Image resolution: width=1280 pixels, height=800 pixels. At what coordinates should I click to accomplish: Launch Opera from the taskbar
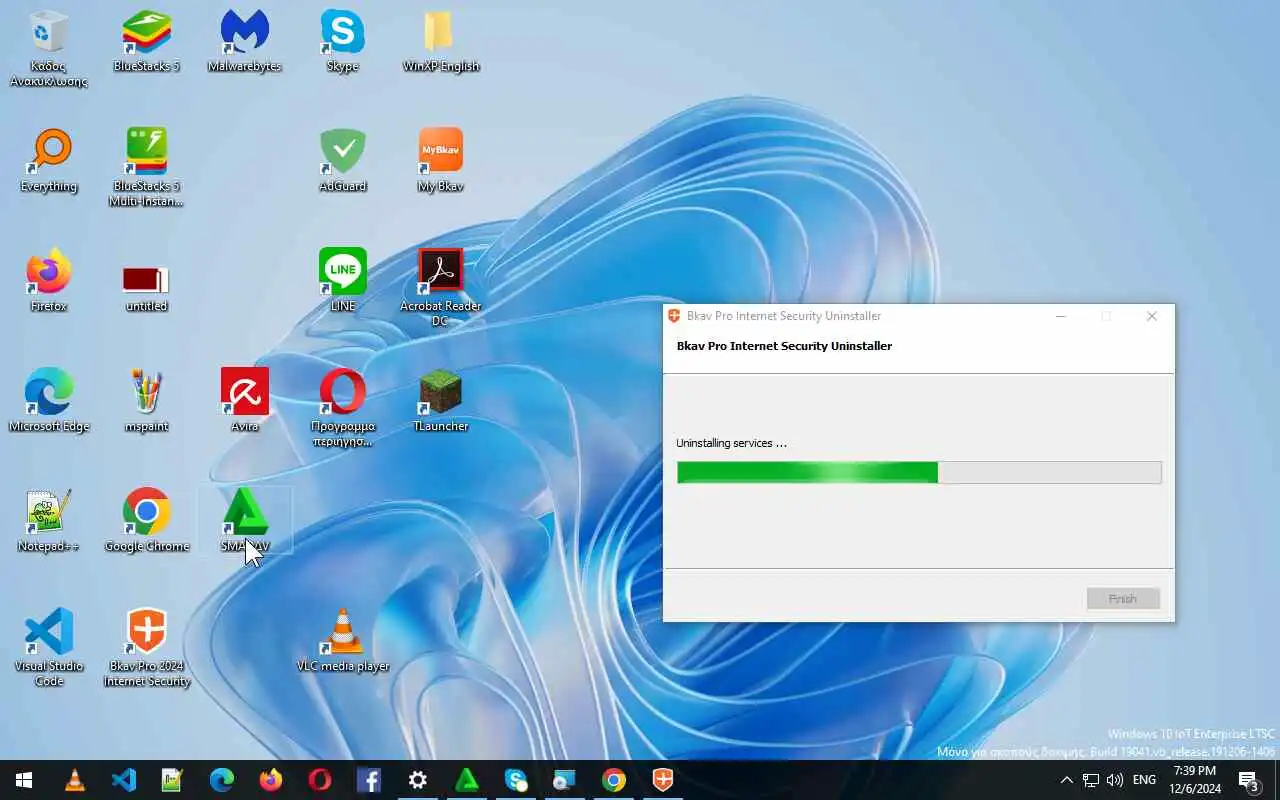pos(320,780)
